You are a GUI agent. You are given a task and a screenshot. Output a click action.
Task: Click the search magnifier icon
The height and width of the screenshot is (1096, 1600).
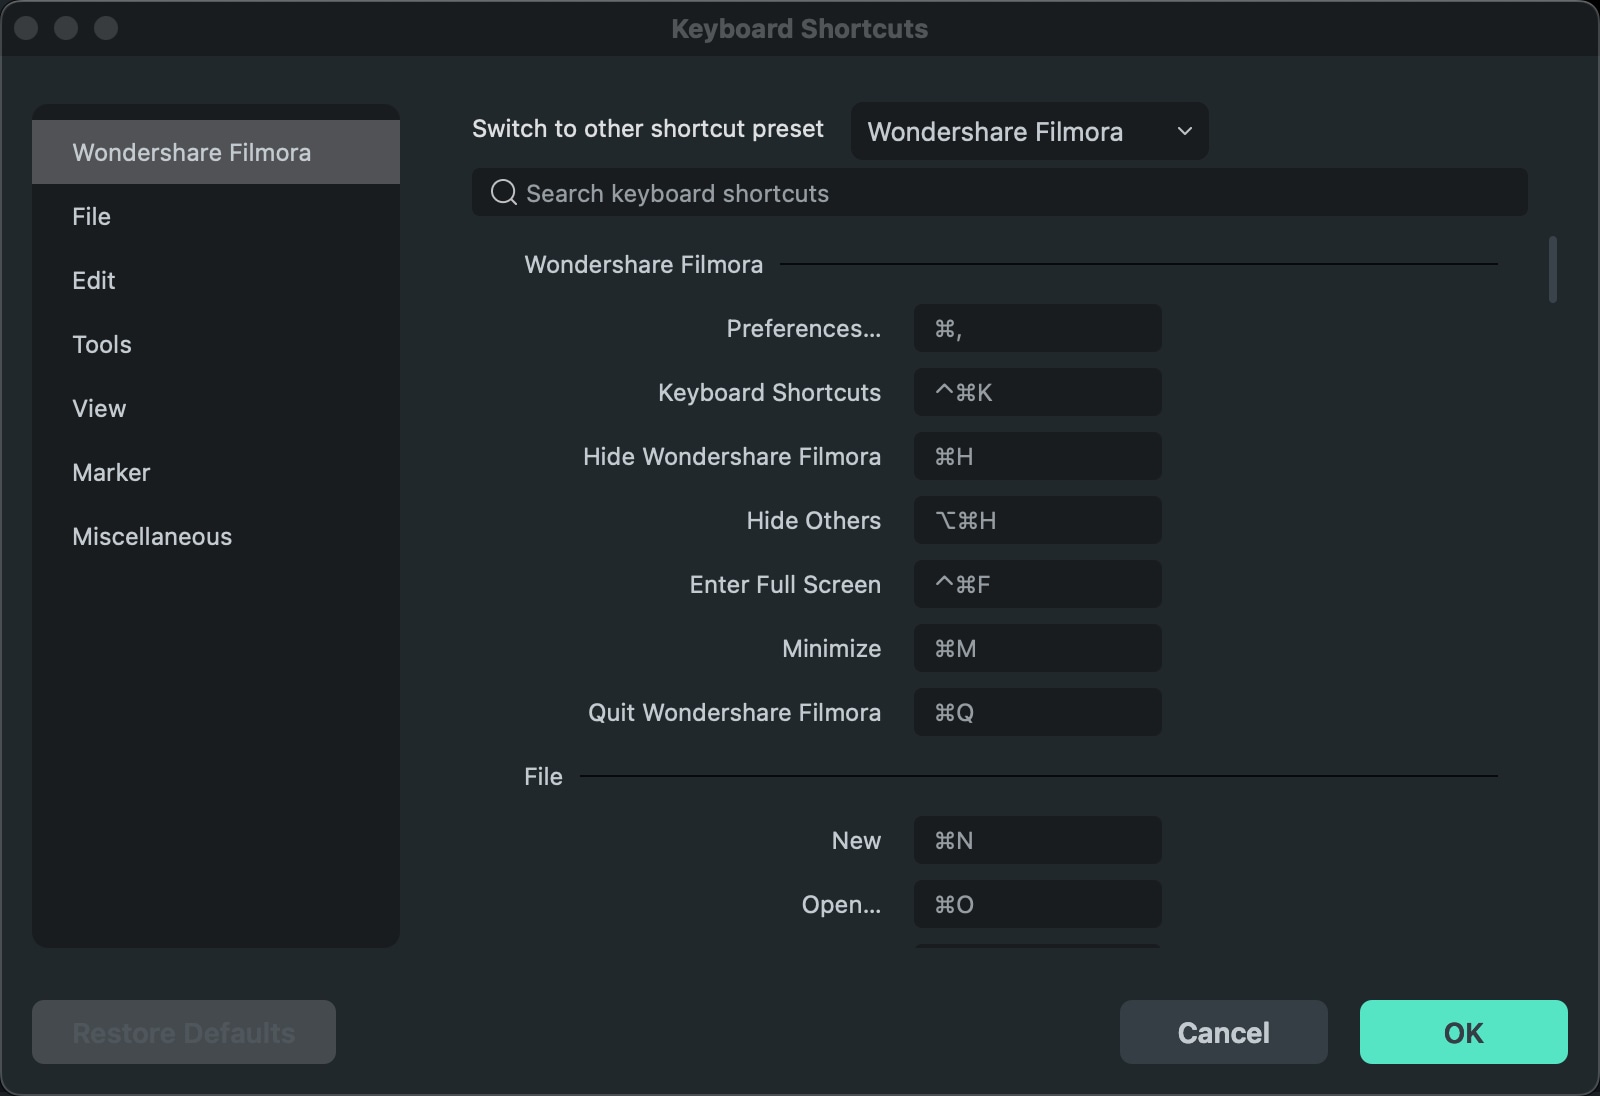pos(503,192)
